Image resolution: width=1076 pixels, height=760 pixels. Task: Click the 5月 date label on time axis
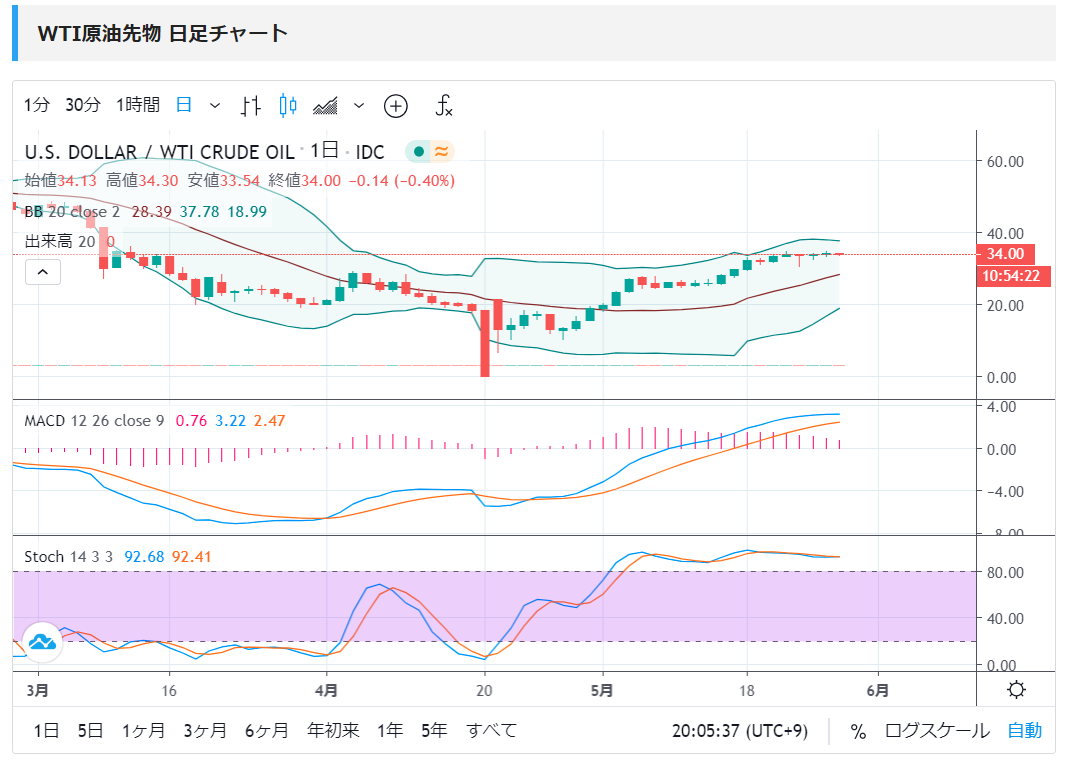602,690
